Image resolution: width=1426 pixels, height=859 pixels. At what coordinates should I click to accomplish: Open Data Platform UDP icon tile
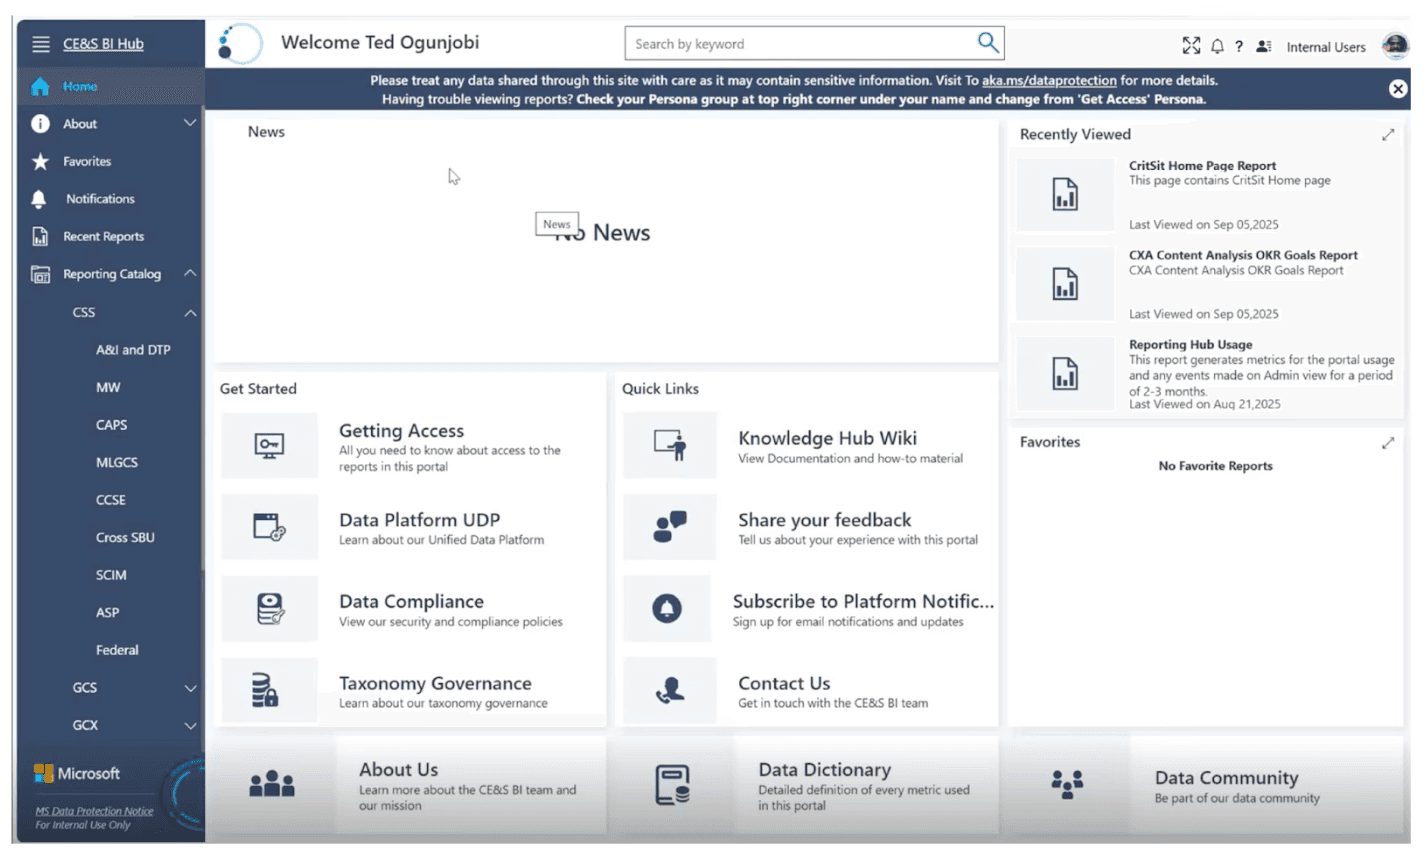tap(269, 527)
